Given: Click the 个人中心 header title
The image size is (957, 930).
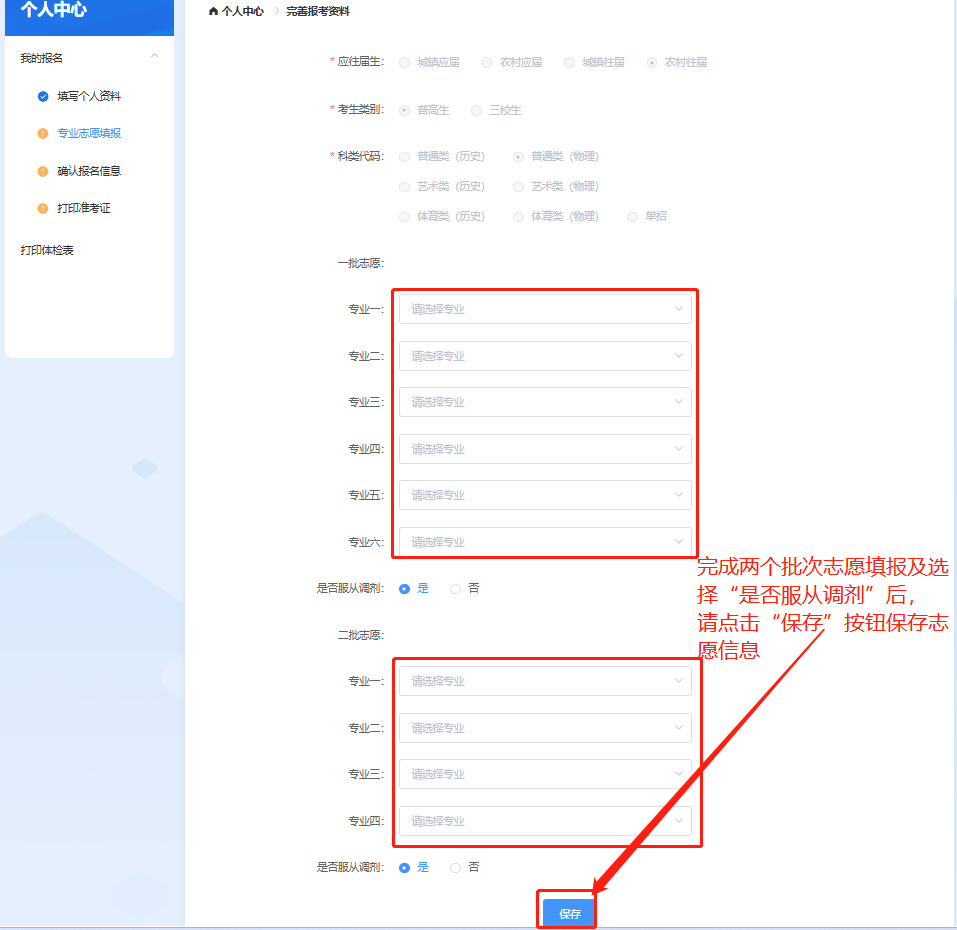Looking at the screenshot, I should tap(54, 11).
